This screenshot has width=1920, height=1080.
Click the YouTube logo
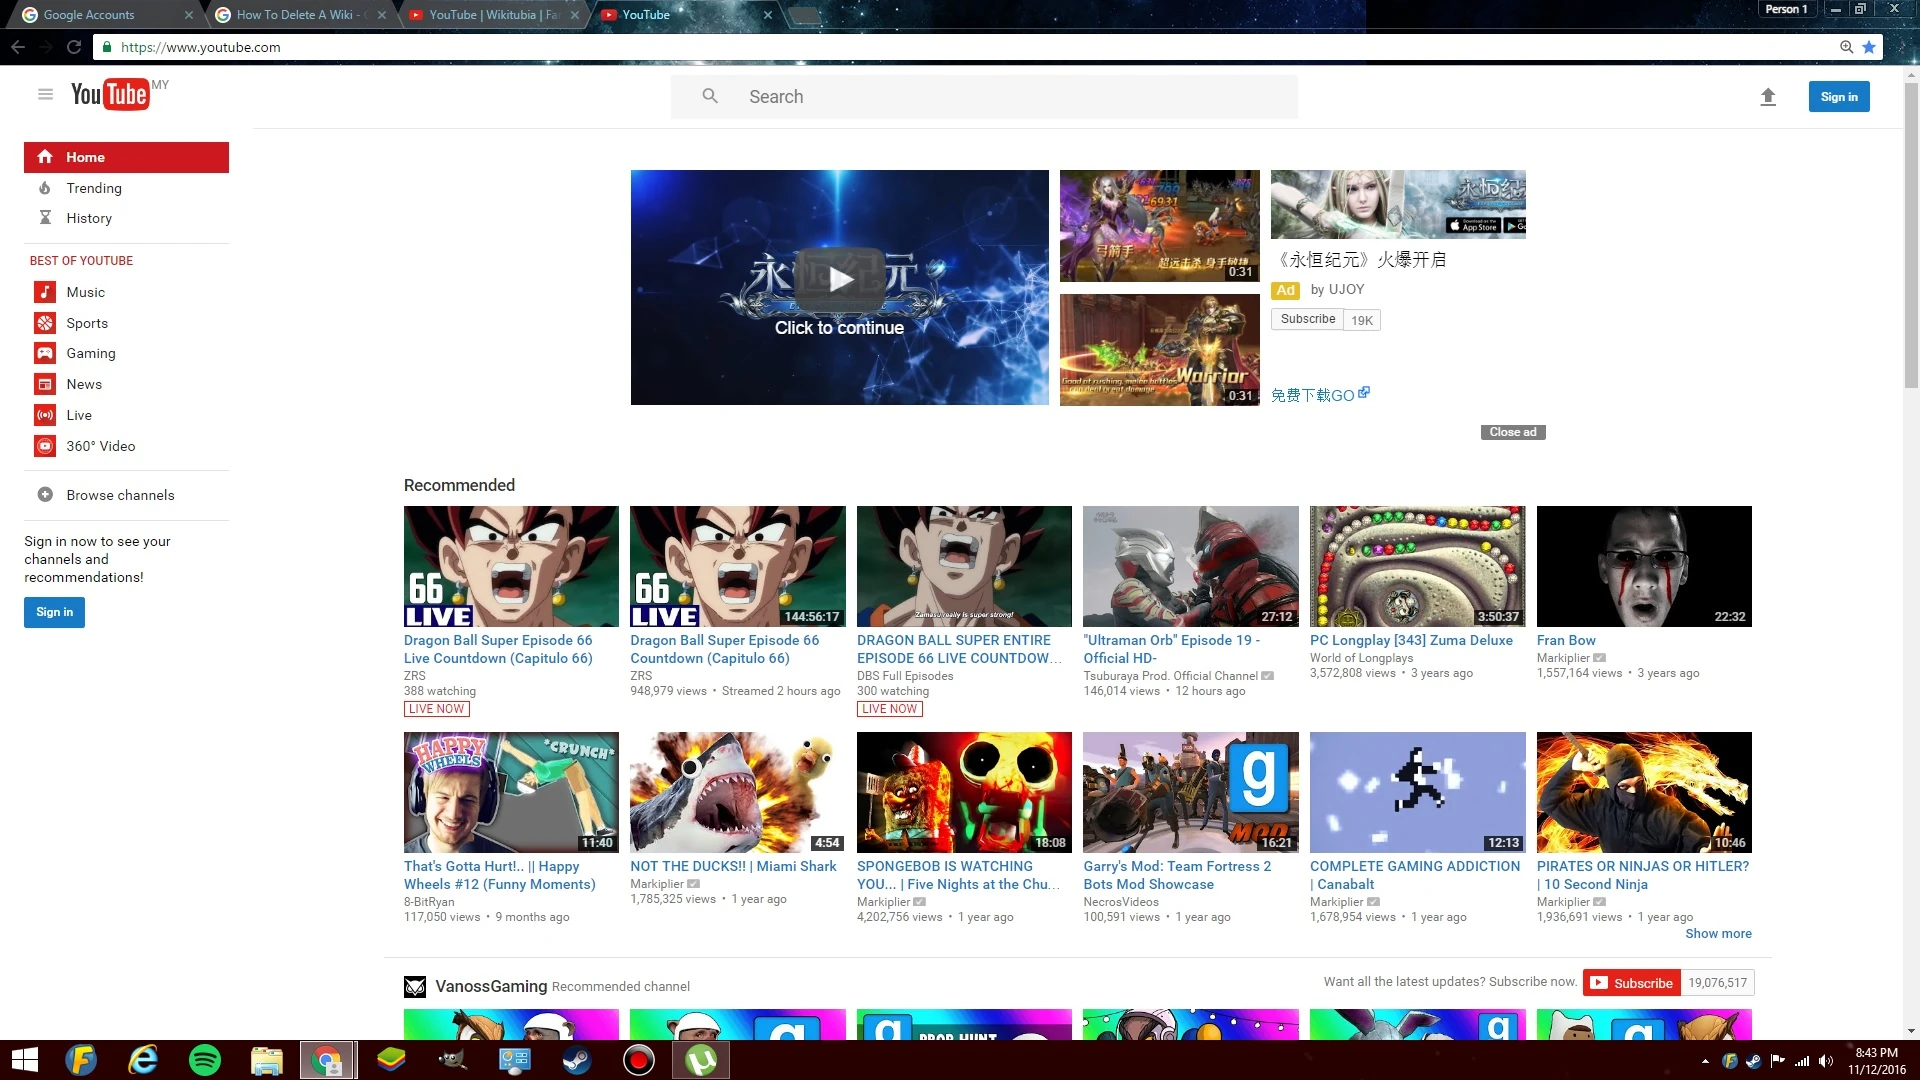(x=110, y=95)
